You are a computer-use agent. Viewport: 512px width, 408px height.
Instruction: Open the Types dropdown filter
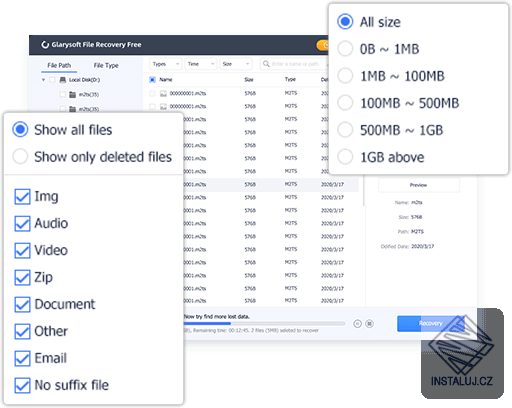coord(166,64)
